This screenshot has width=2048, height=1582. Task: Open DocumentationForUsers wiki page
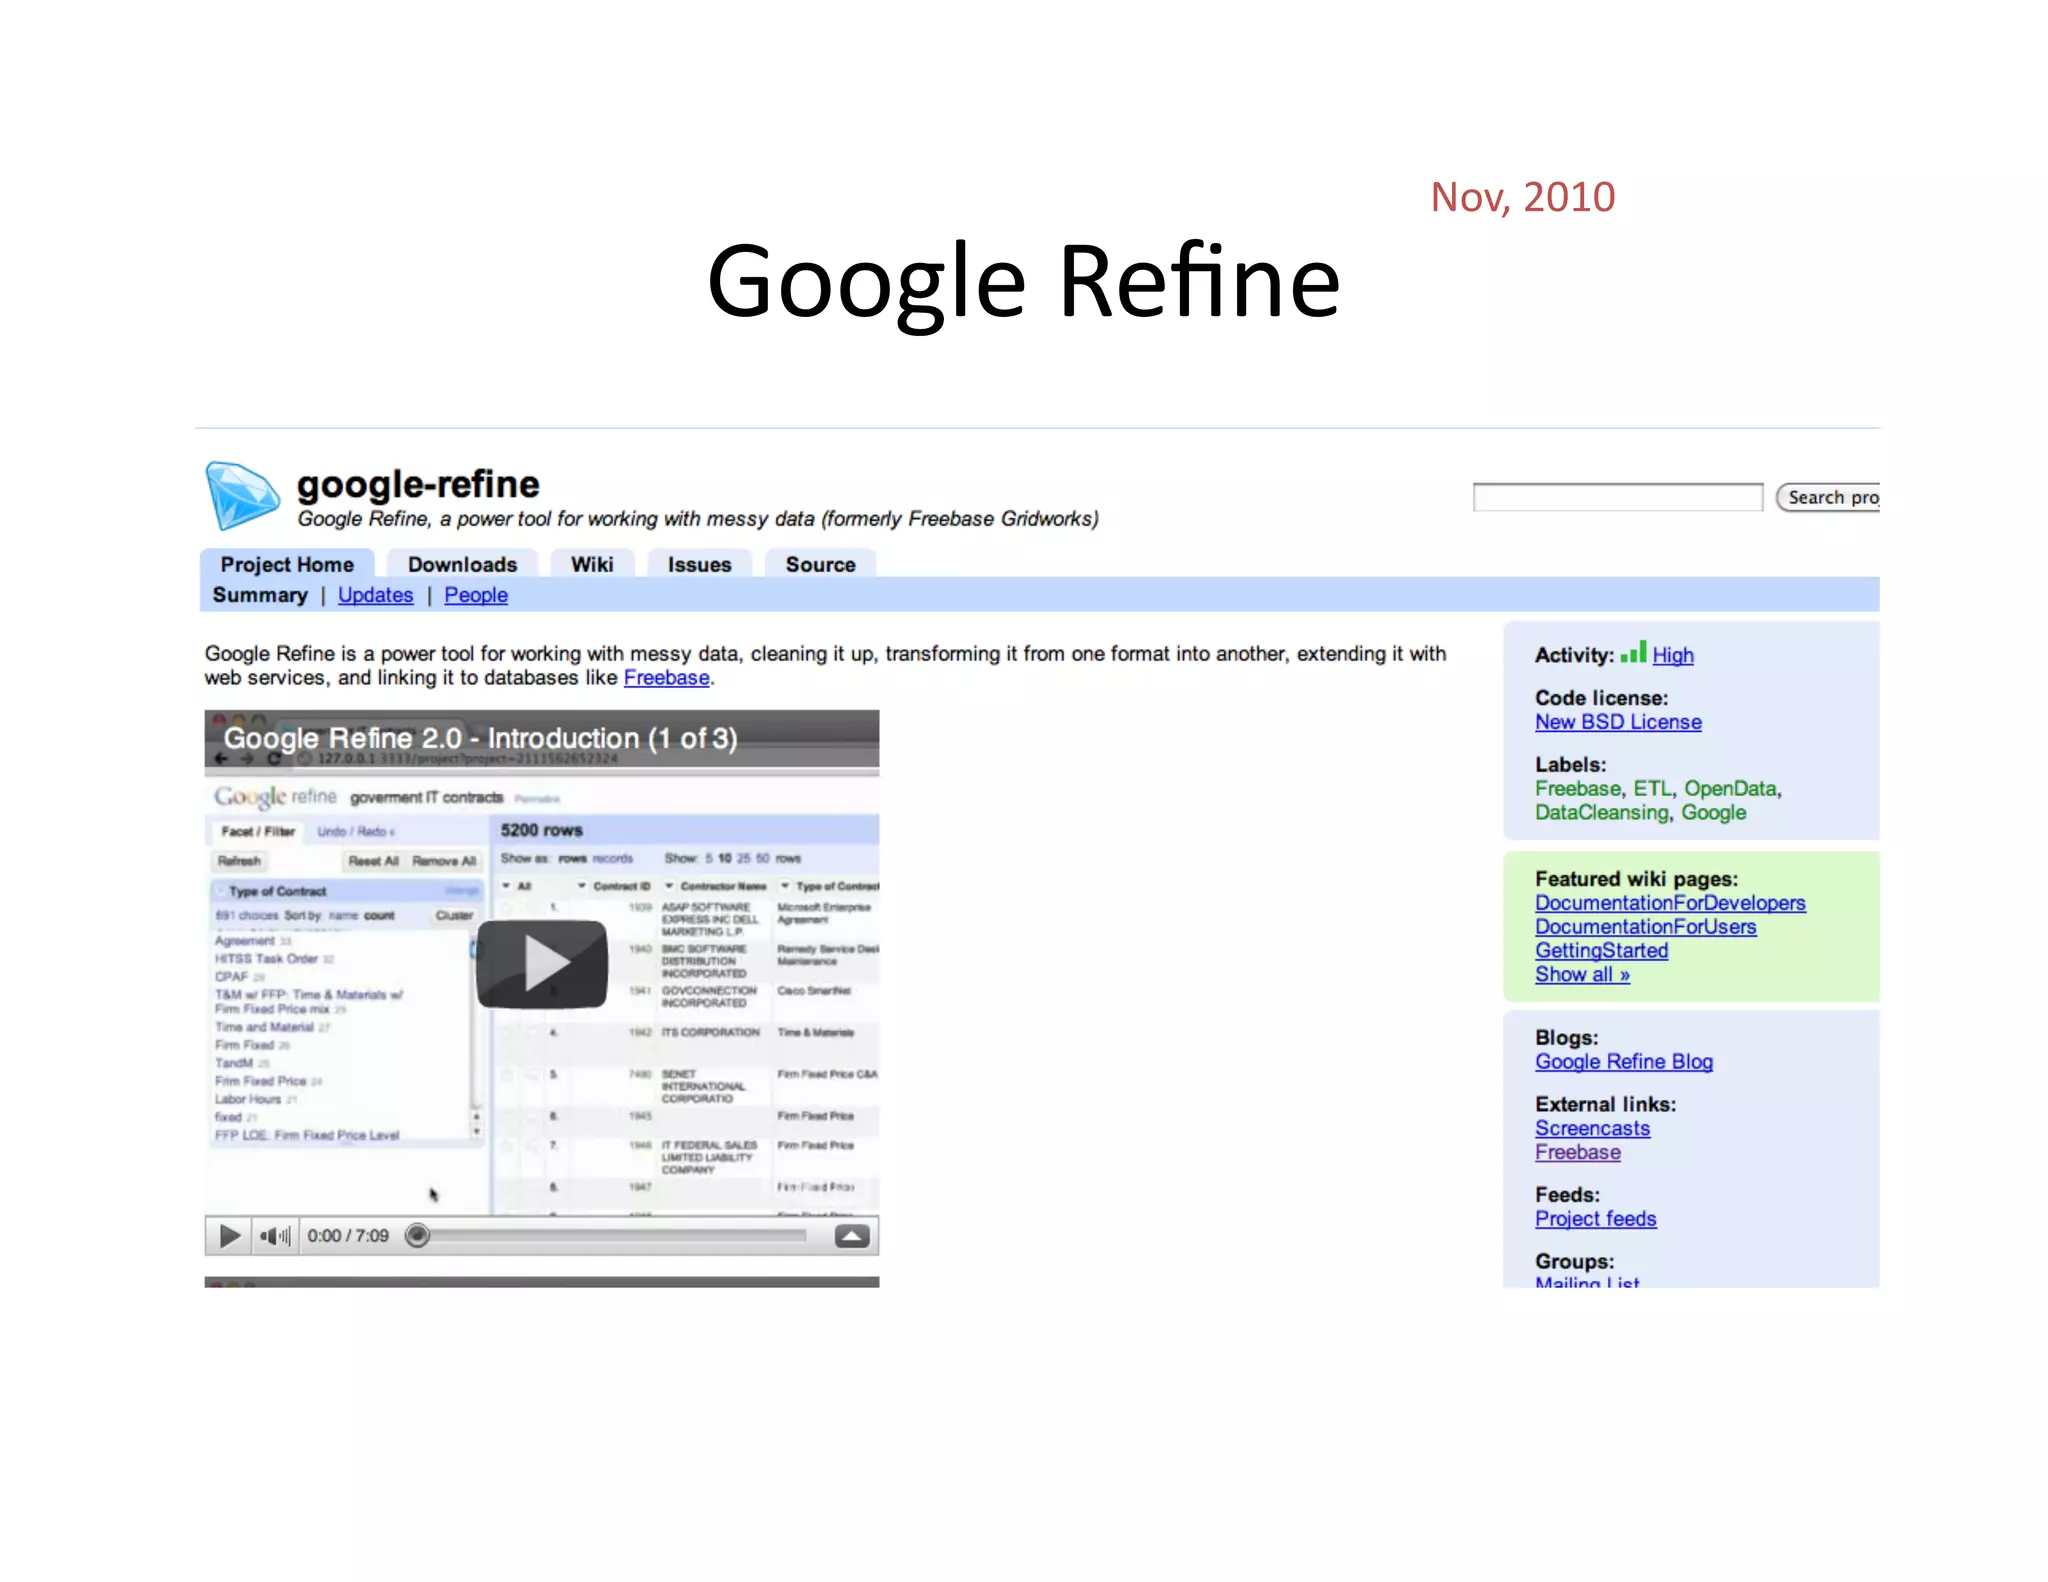tap(1646, 927)
